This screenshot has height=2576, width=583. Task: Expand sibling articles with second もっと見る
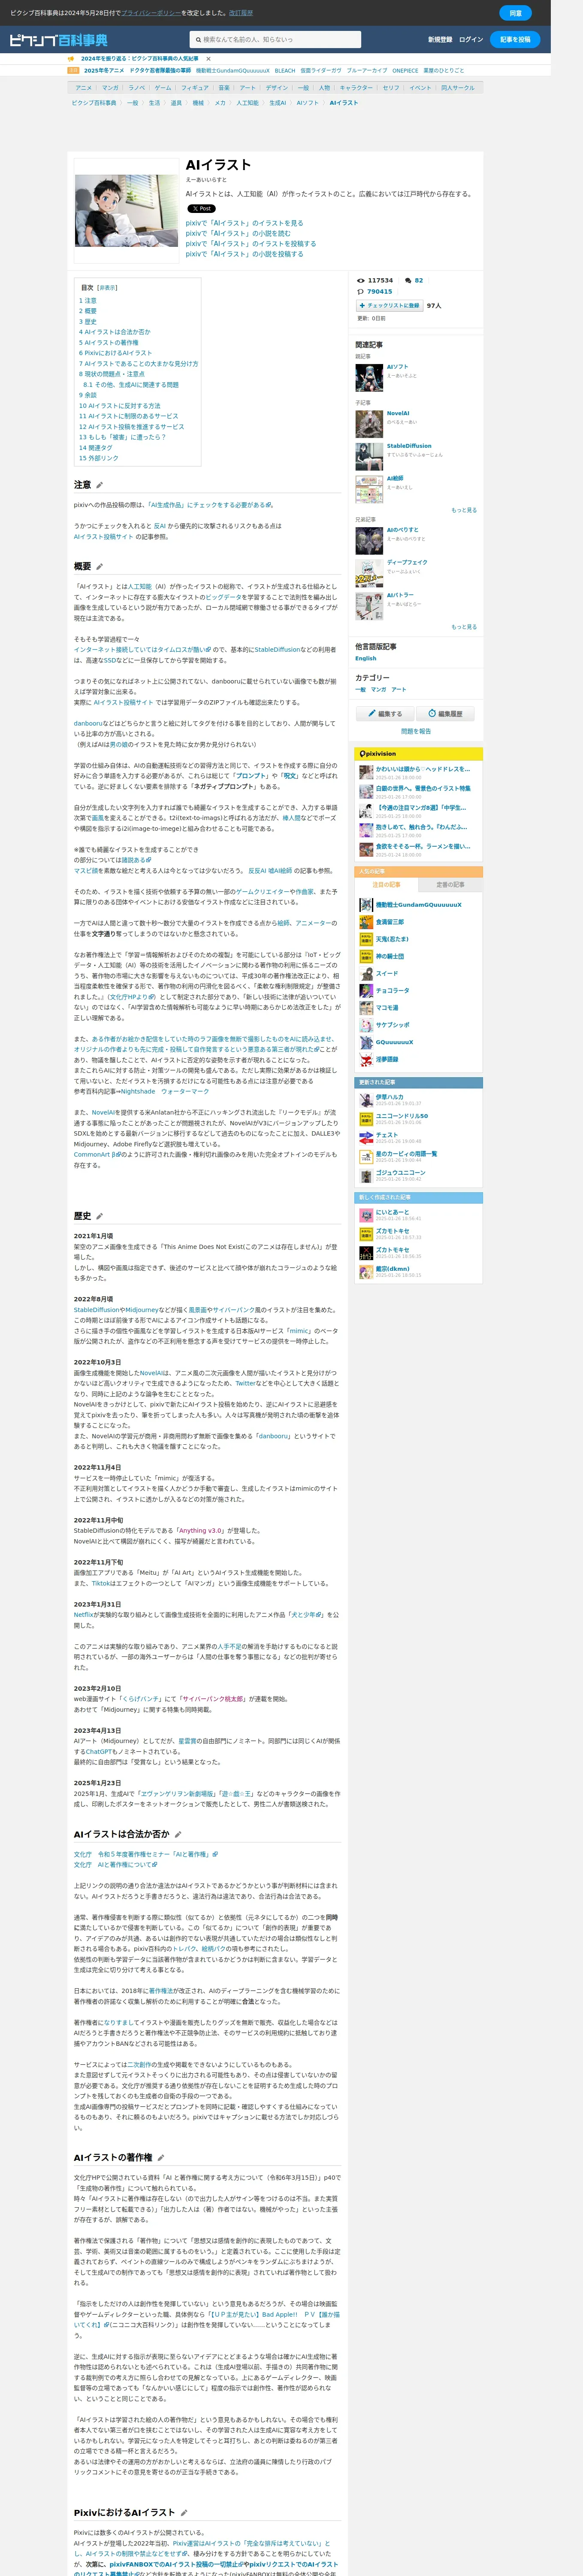[464, 627]
